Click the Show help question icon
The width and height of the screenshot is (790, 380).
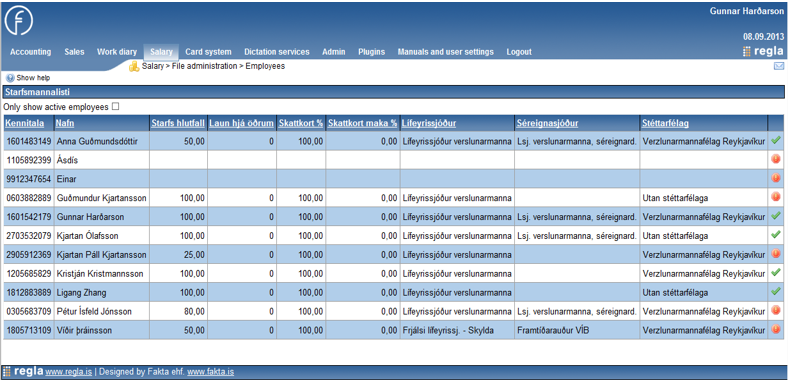(x=10, y=78)
